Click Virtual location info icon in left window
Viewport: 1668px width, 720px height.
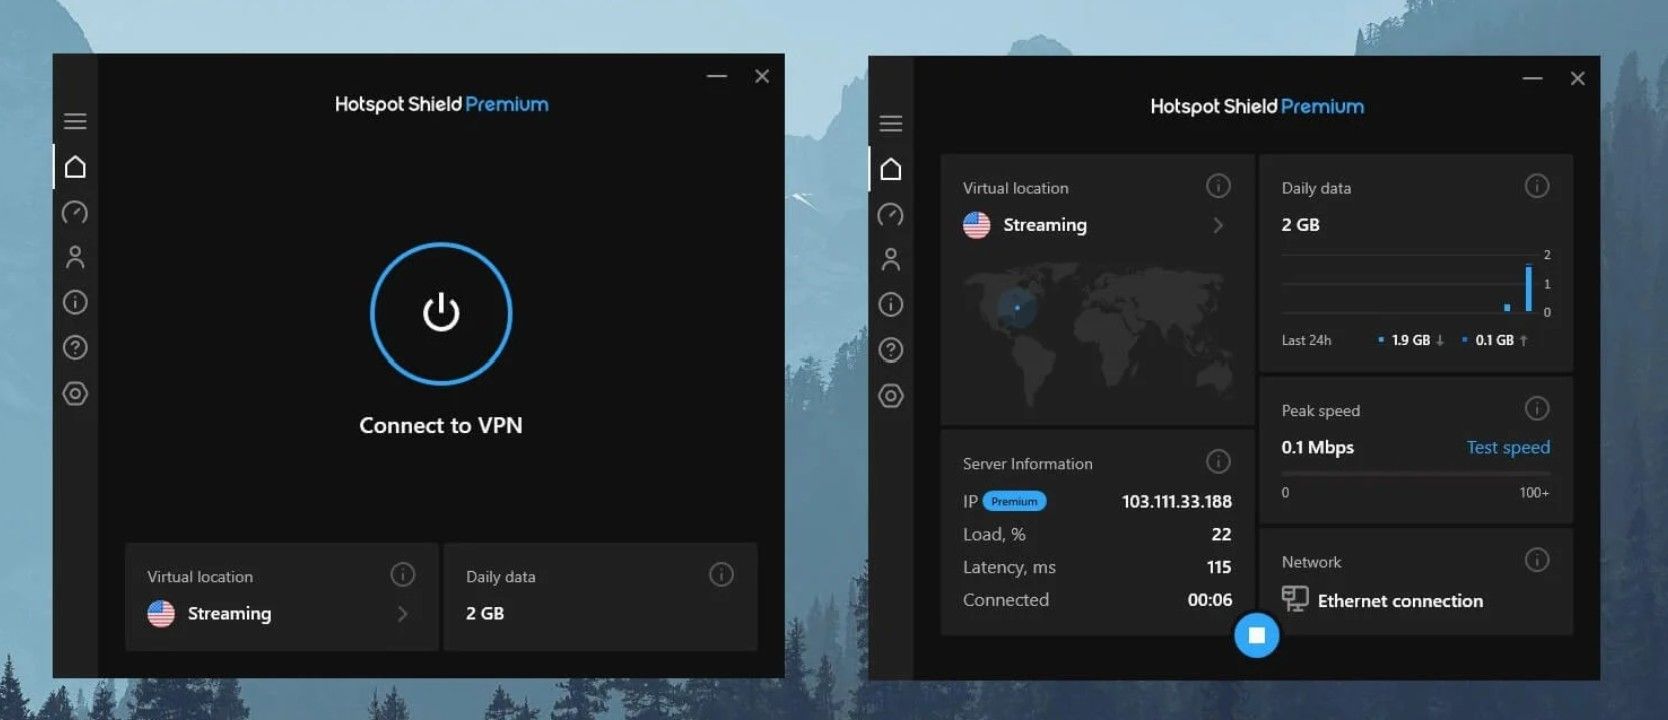(x=402, y=574)
